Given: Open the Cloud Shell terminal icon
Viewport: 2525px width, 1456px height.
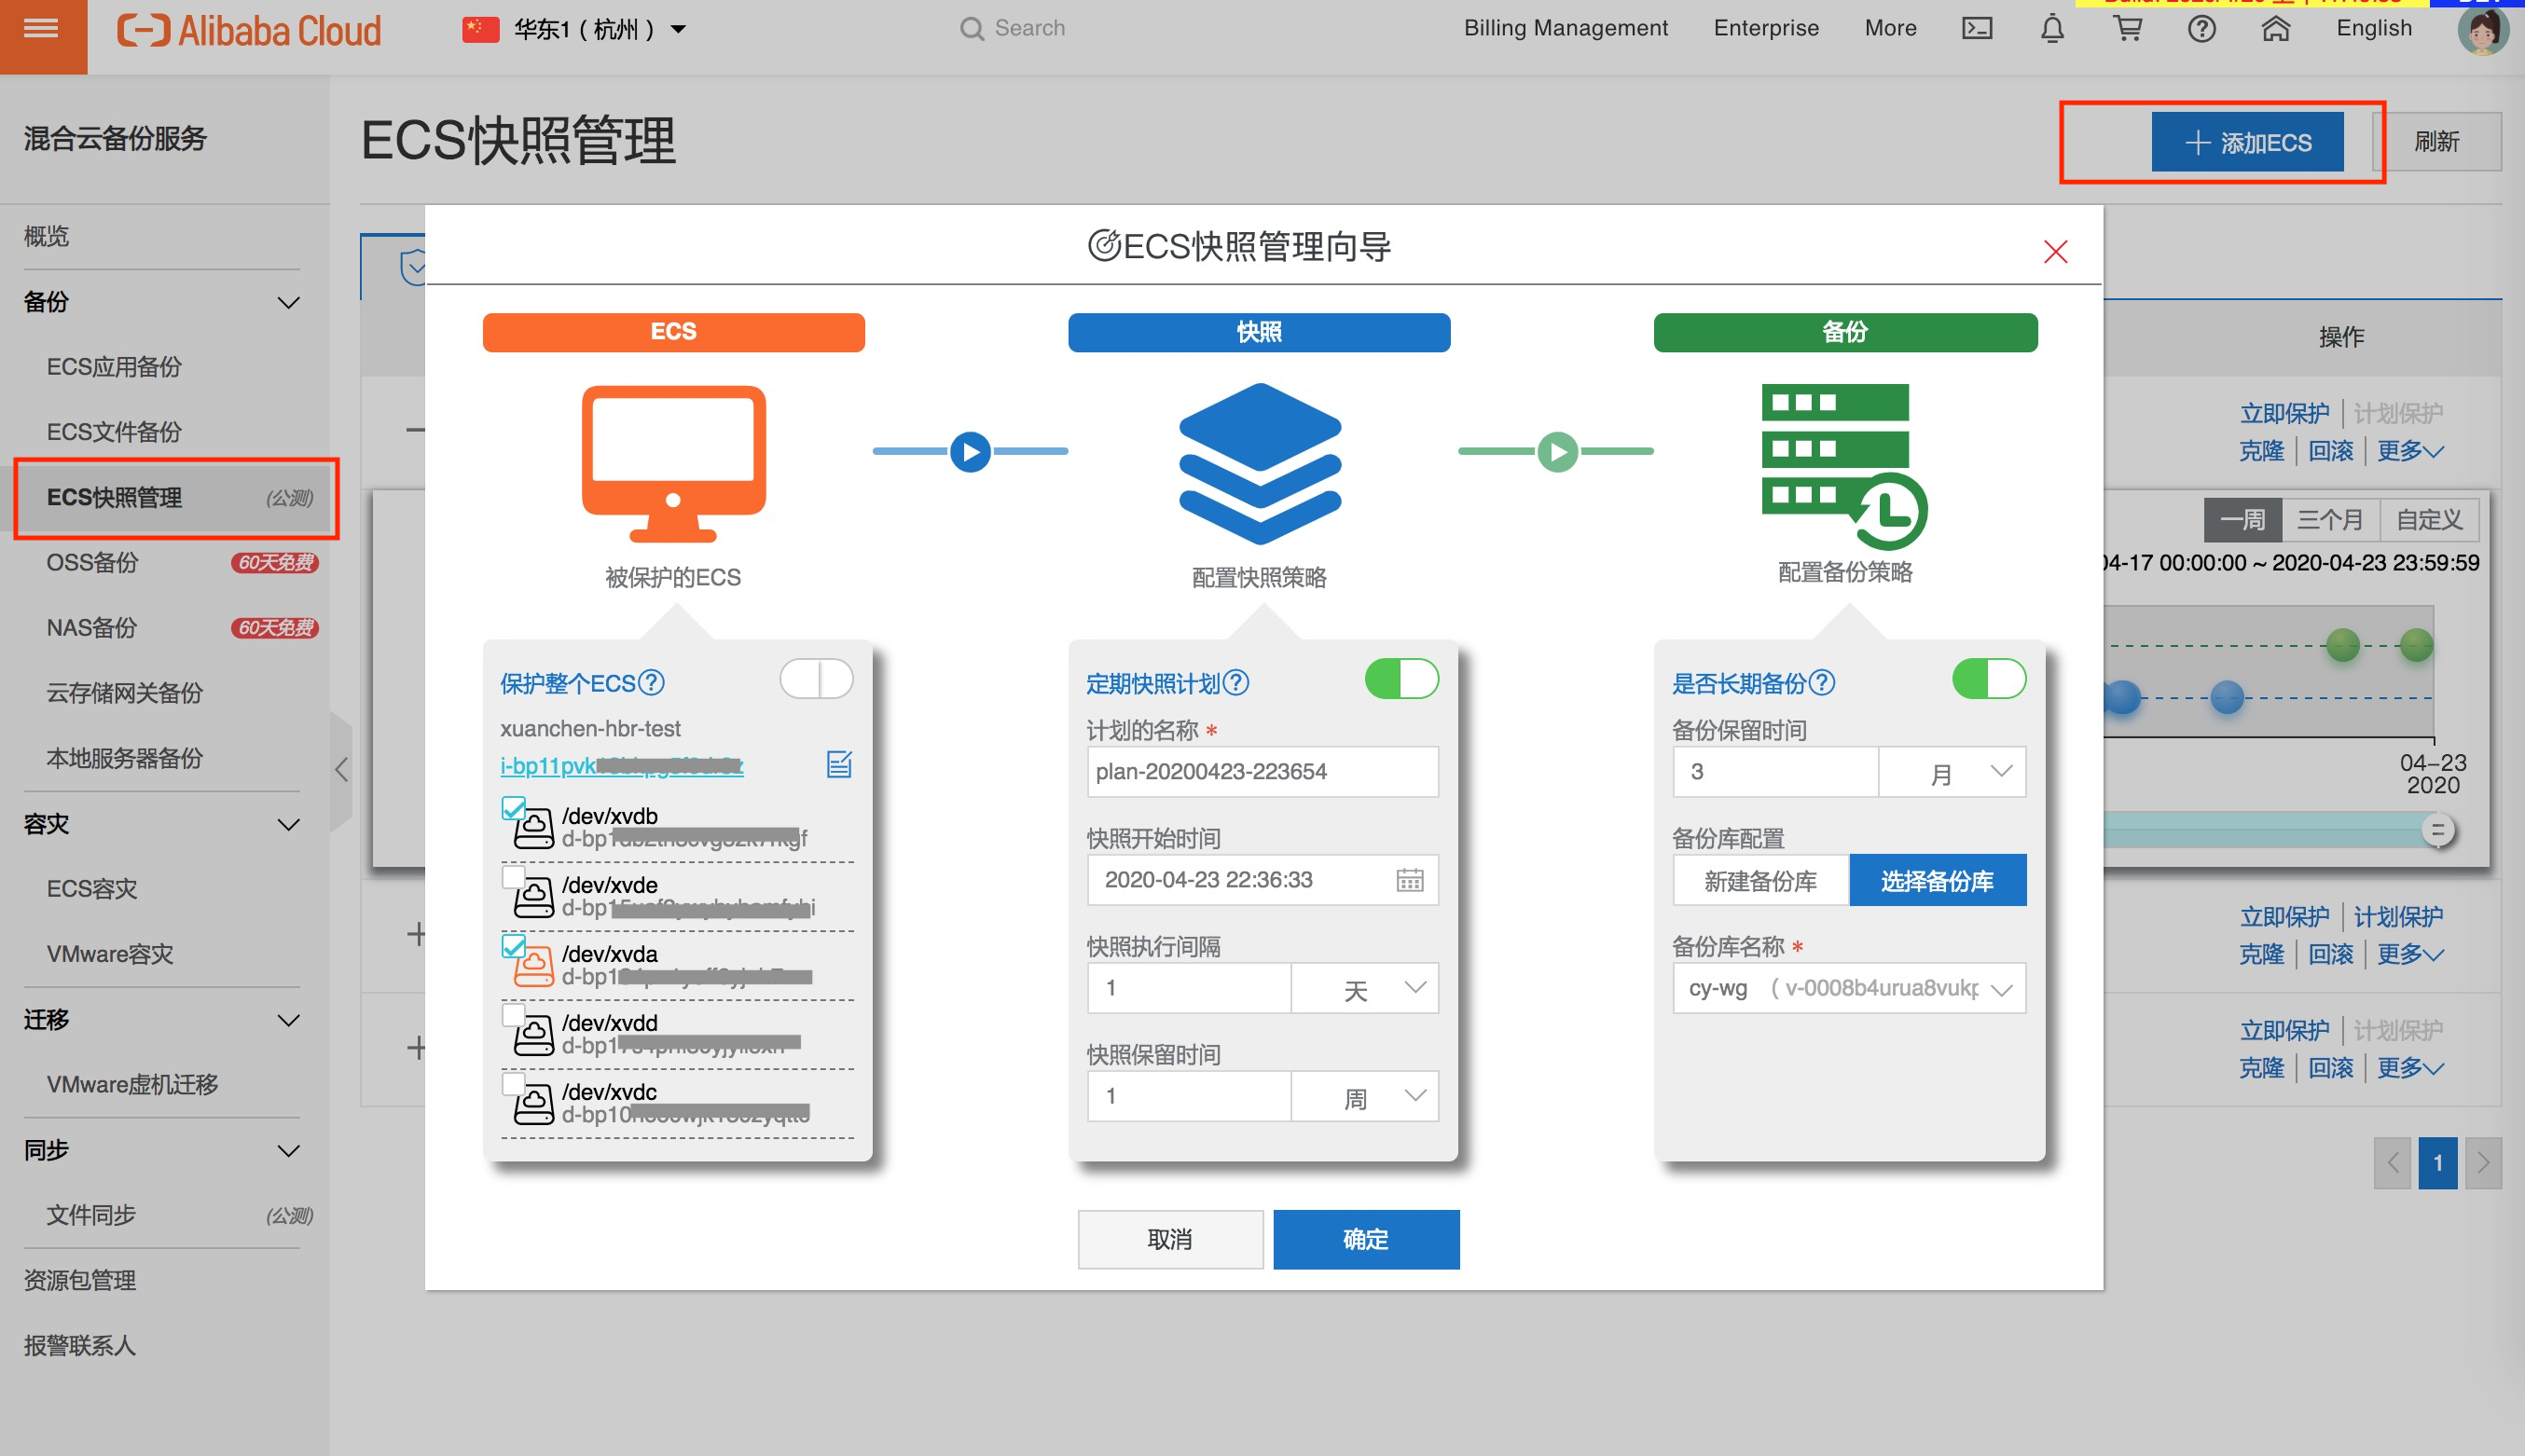Looking at the screenshot, I should pos(1977,29).
